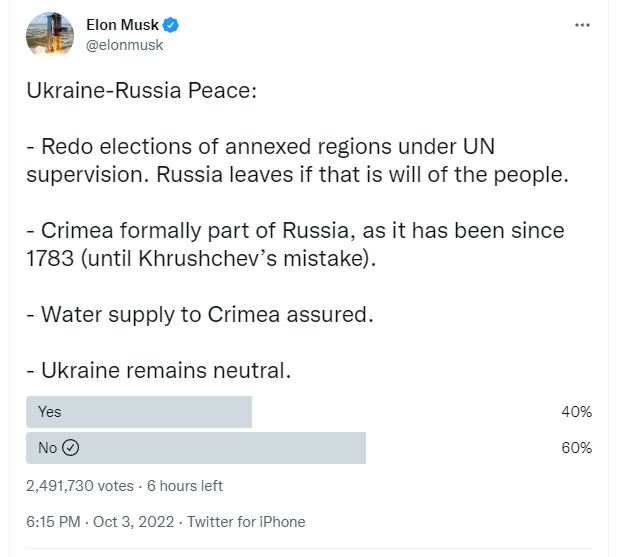Click the blue verified badge icon
Viewport: 618px width, 557px height.
click(x=171, y=25)
